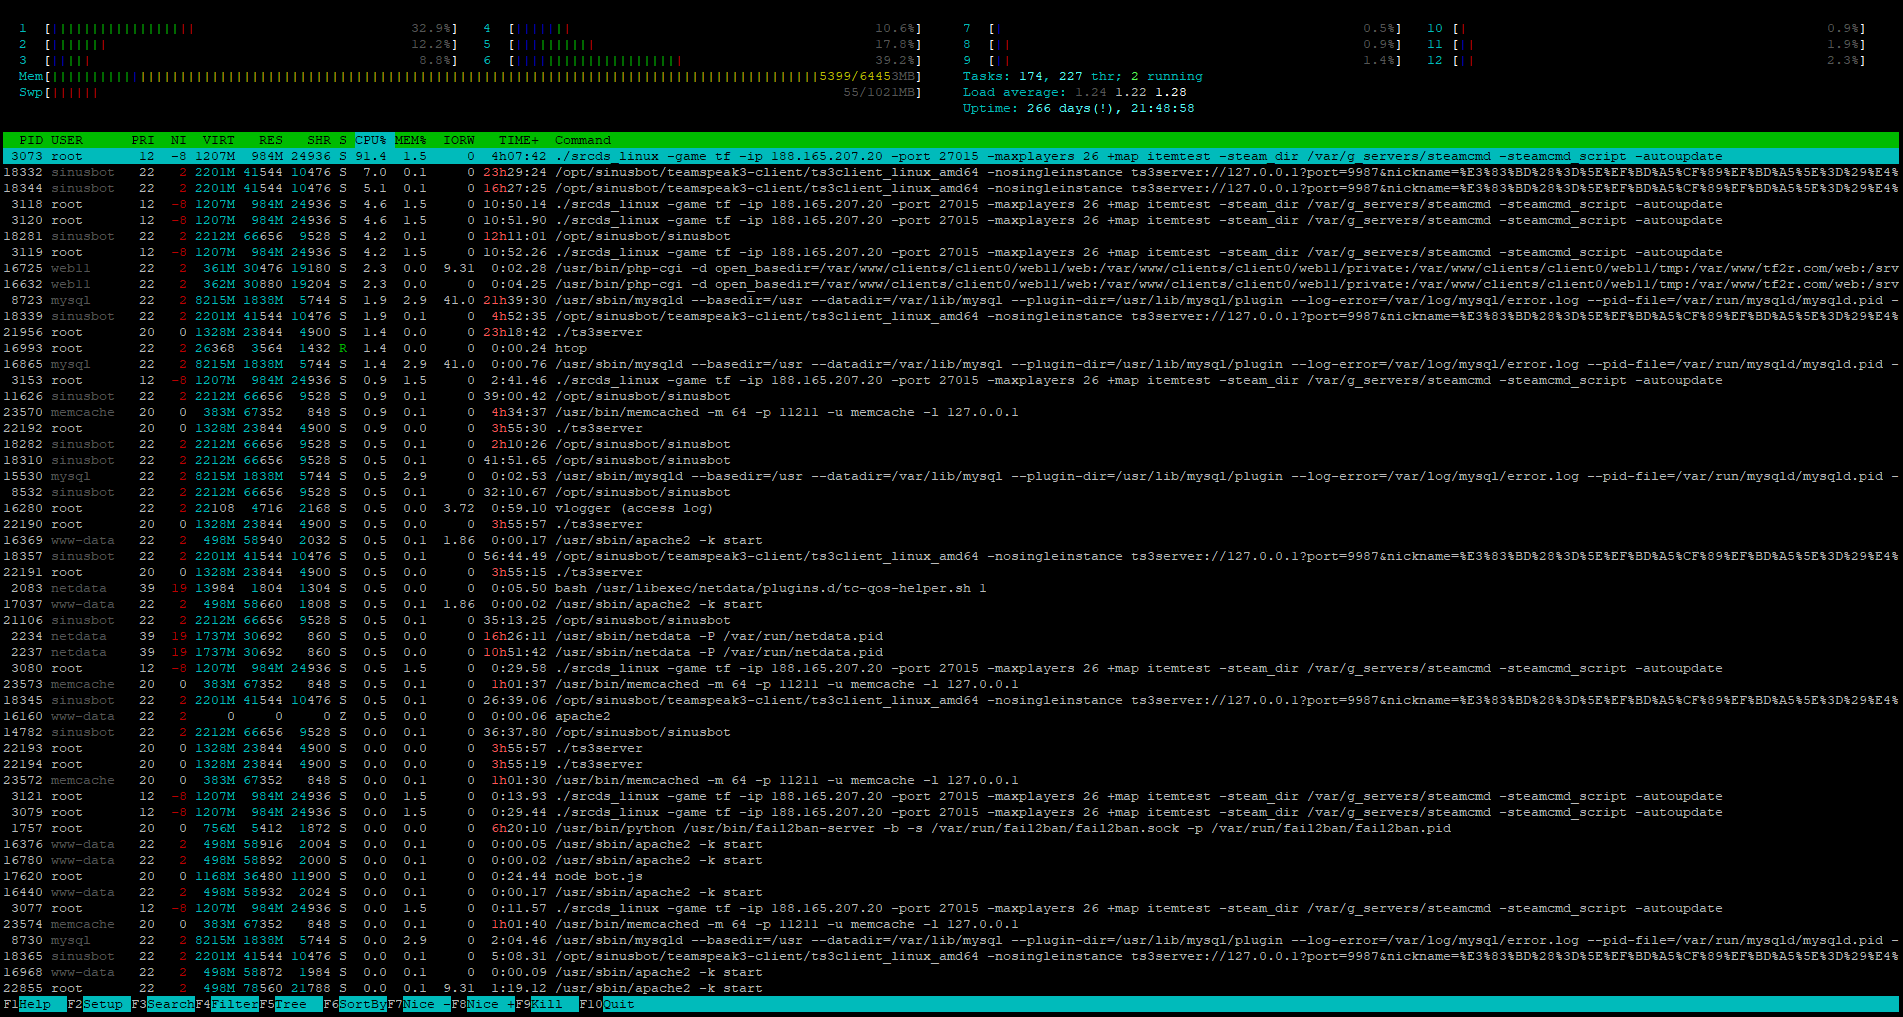
Task: Click F1 Help in function bar
Action: (34, 1004)
